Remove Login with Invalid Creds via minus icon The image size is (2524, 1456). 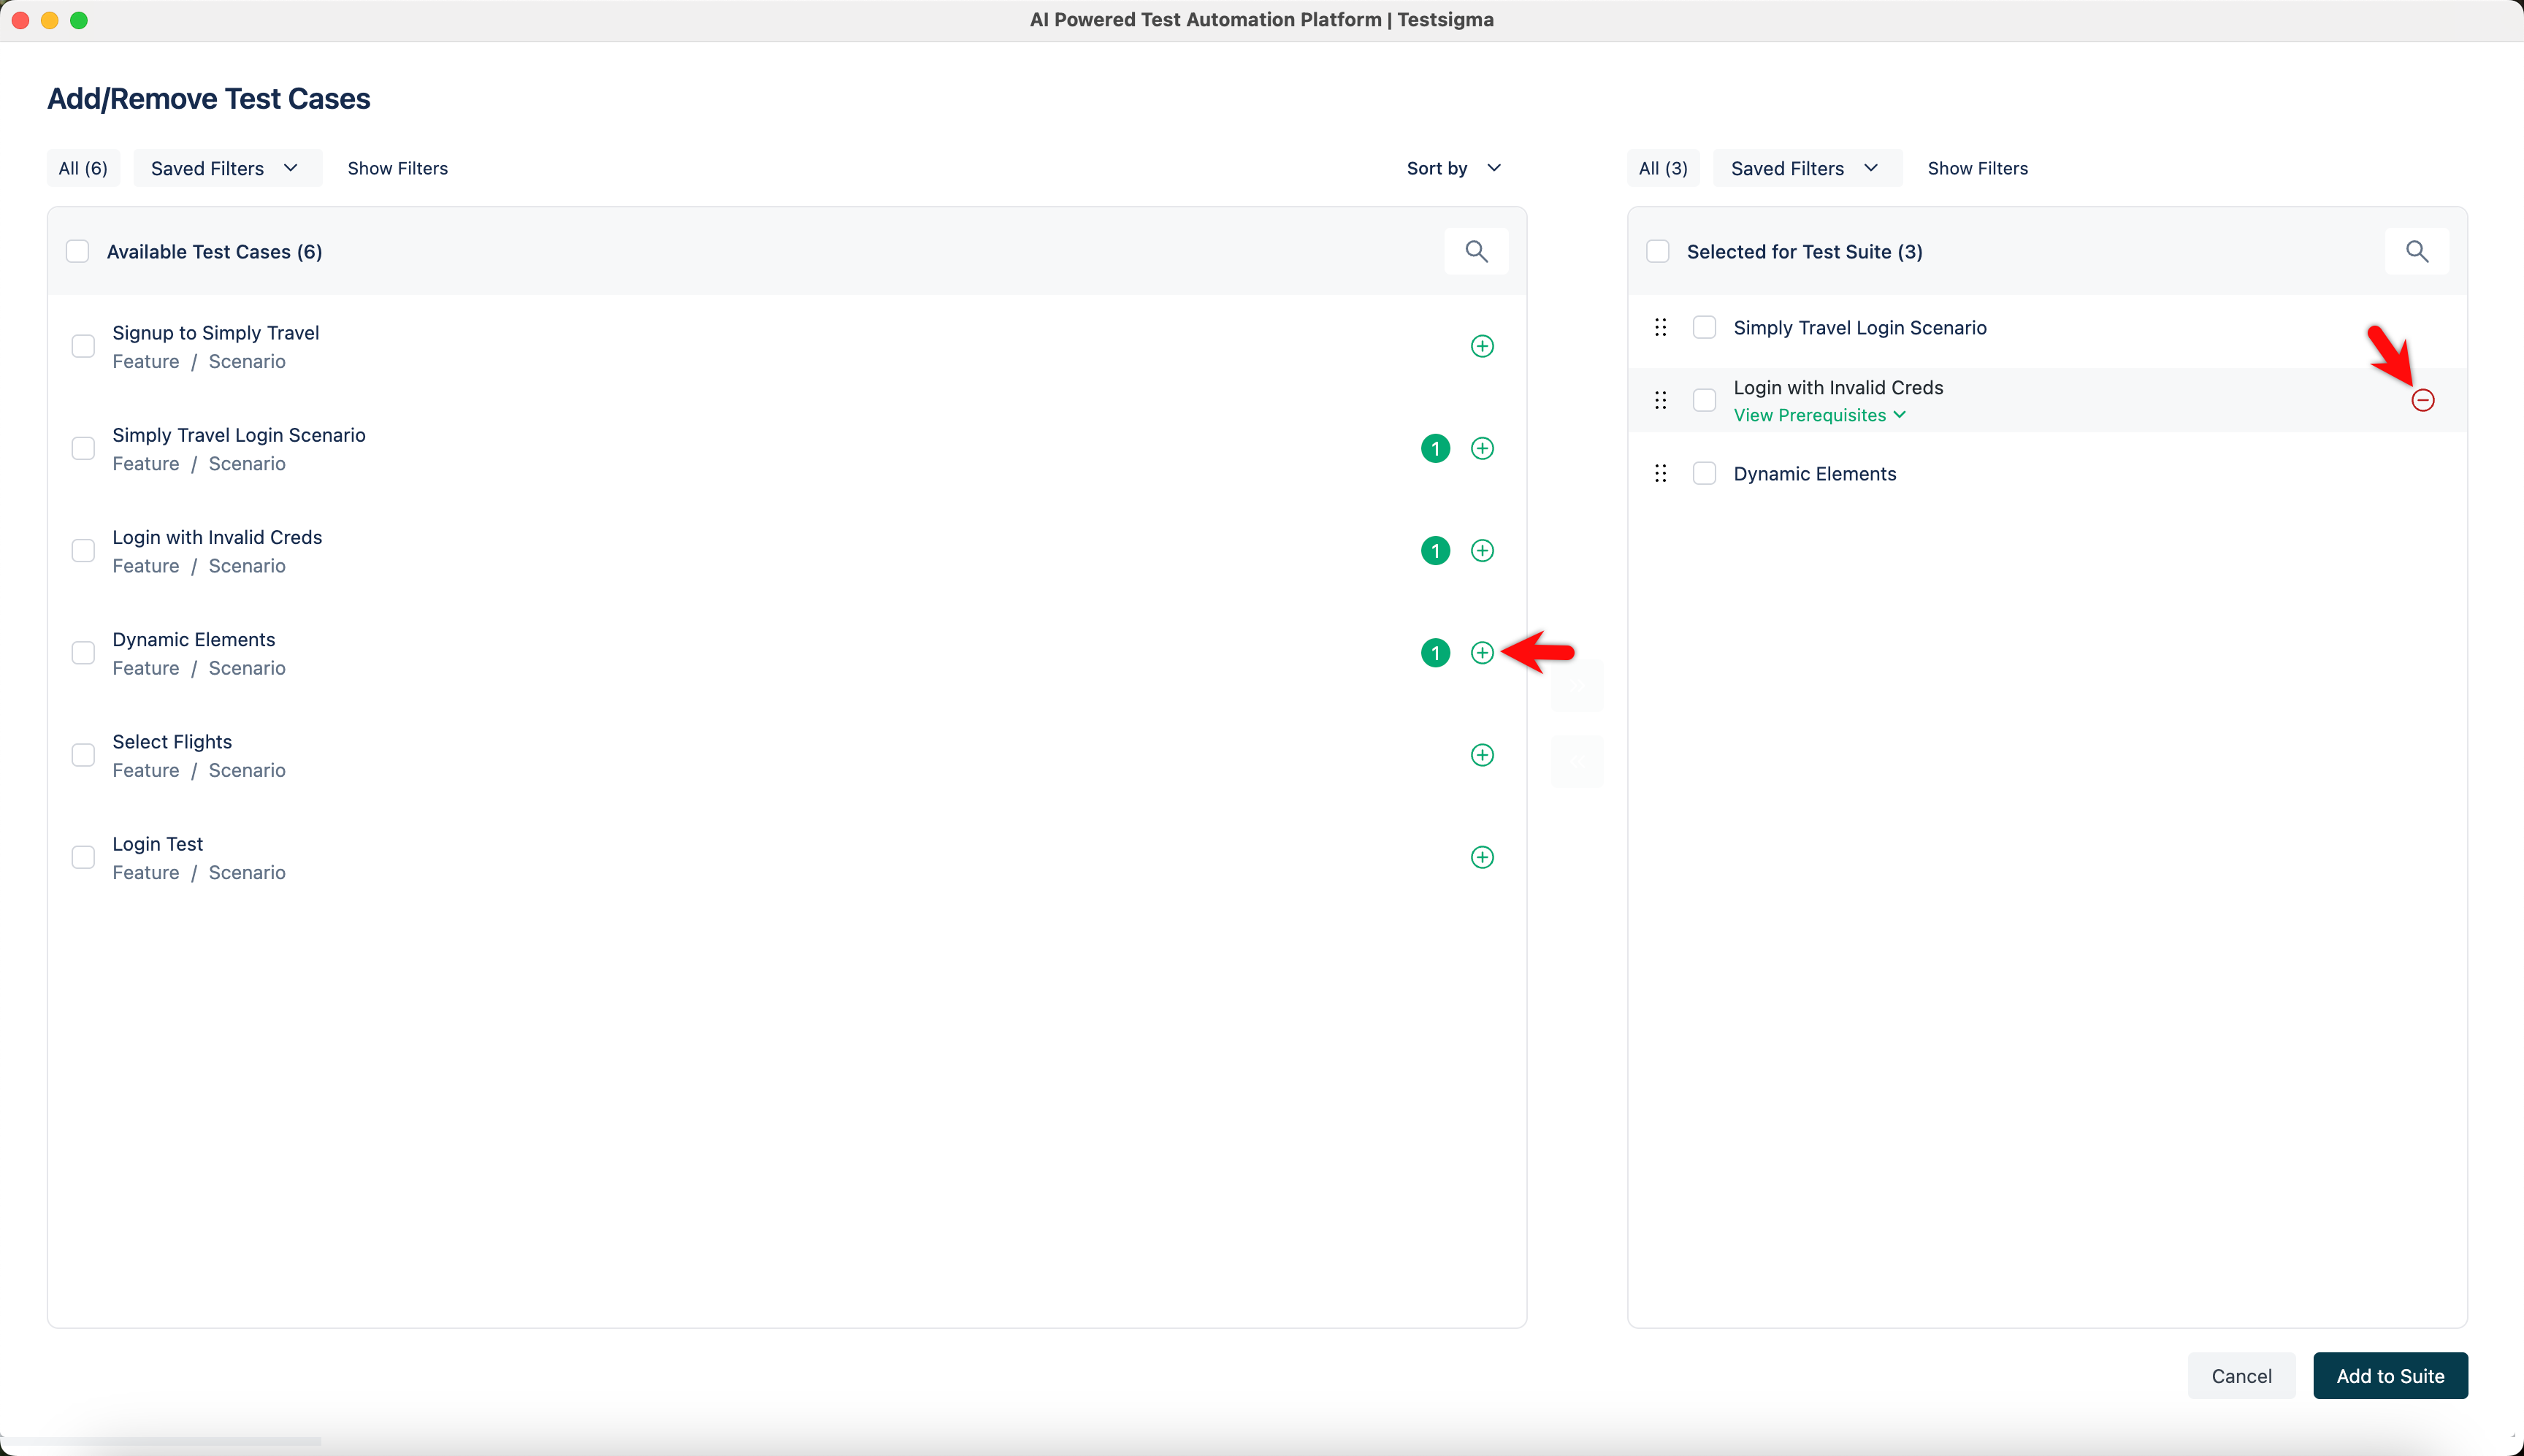tap(2422, 400)
